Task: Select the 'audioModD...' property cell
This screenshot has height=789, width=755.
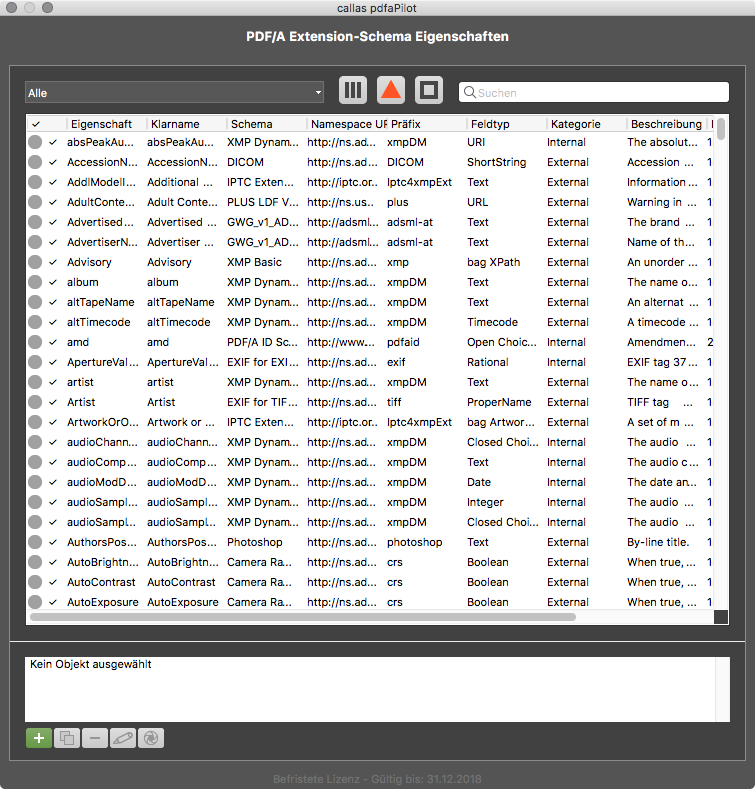Action: pos(101,482)
